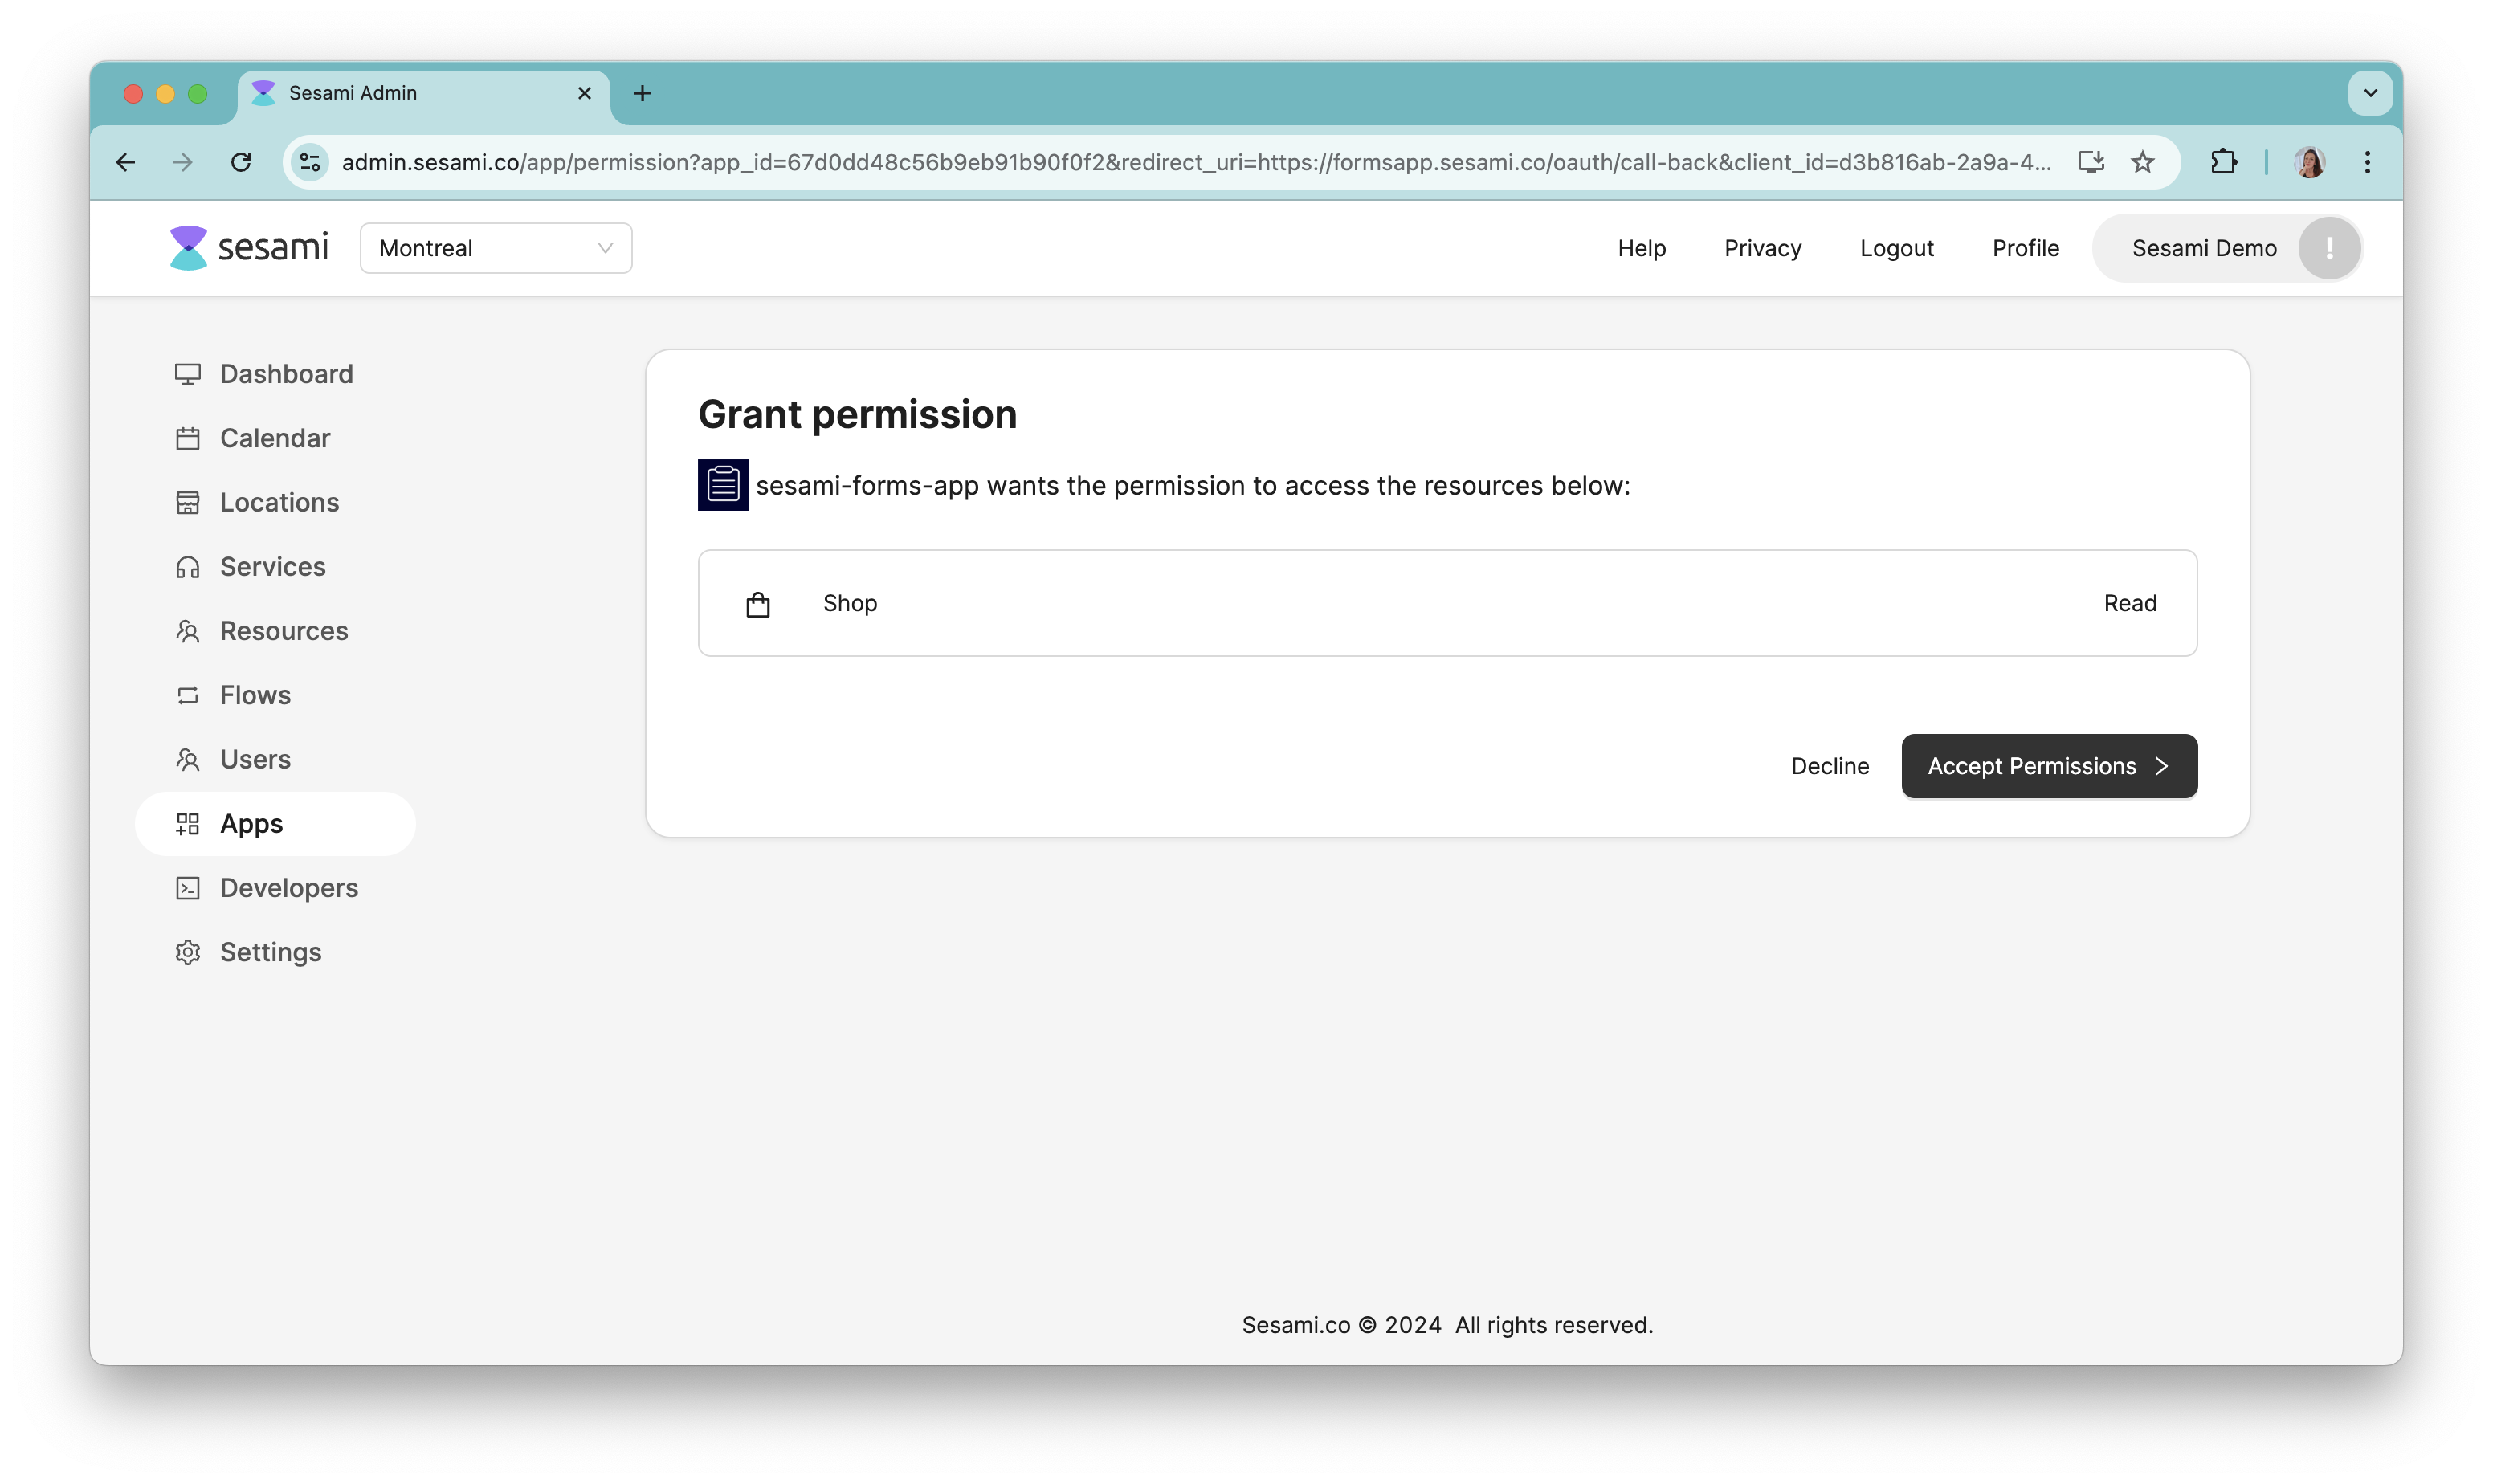
Task: Click the Flows loop icon
Action: pos(188,695)
